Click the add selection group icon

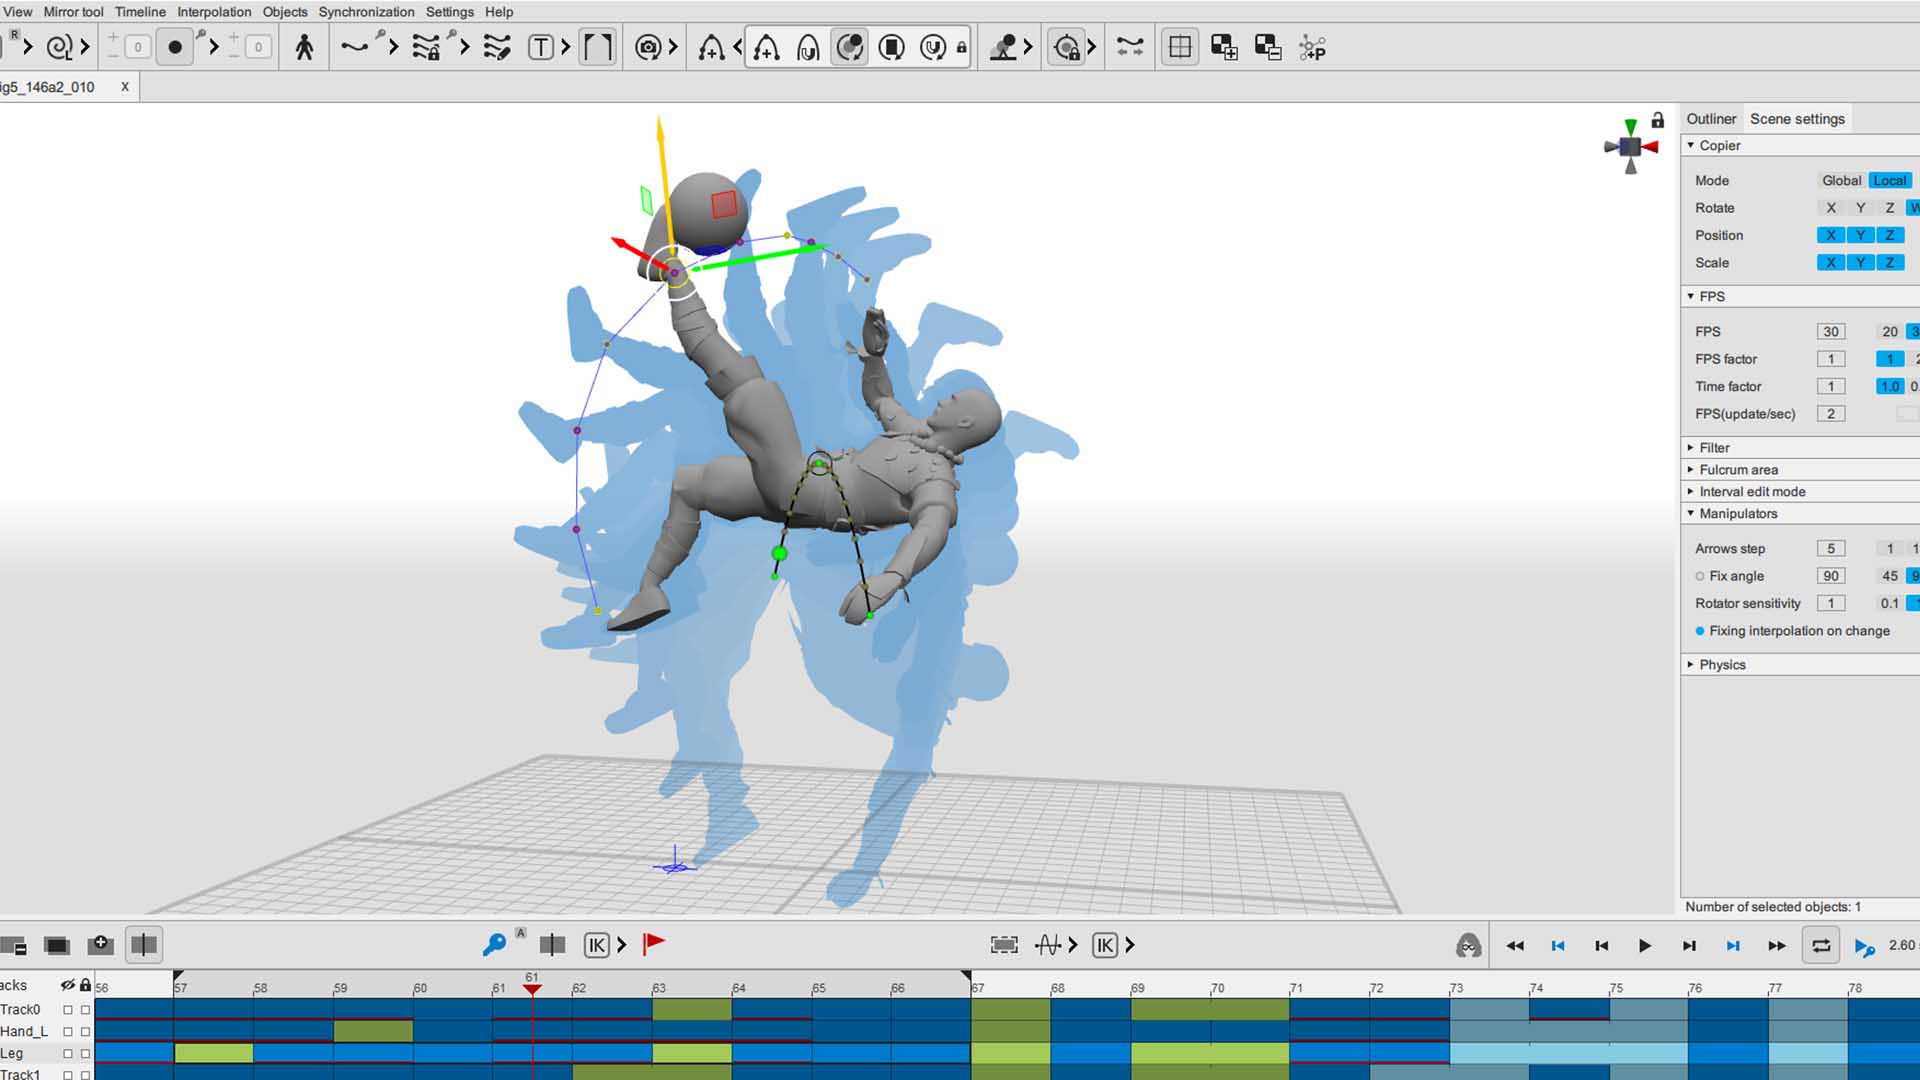(1224, 46)
